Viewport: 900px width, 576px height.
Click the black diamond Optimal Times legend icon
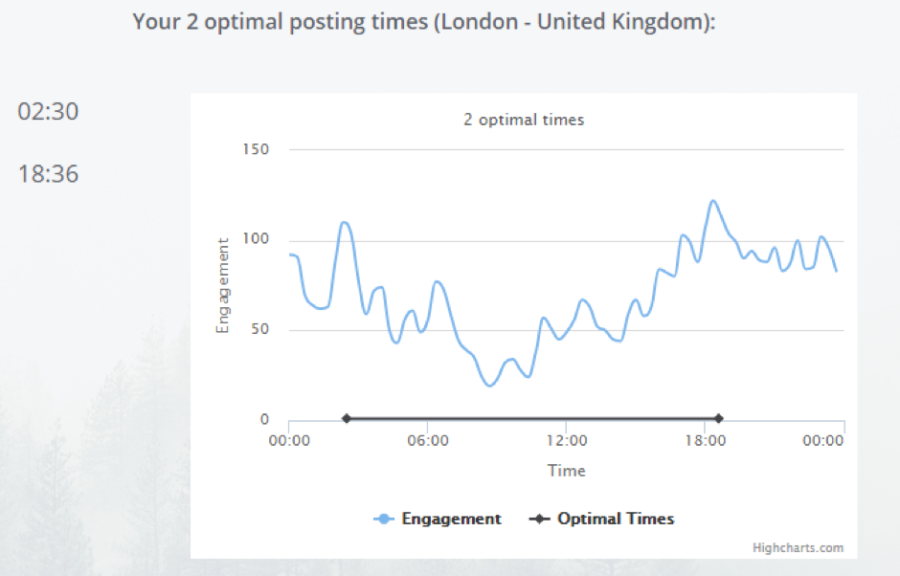pyautogui.click(x=540, y=519)
